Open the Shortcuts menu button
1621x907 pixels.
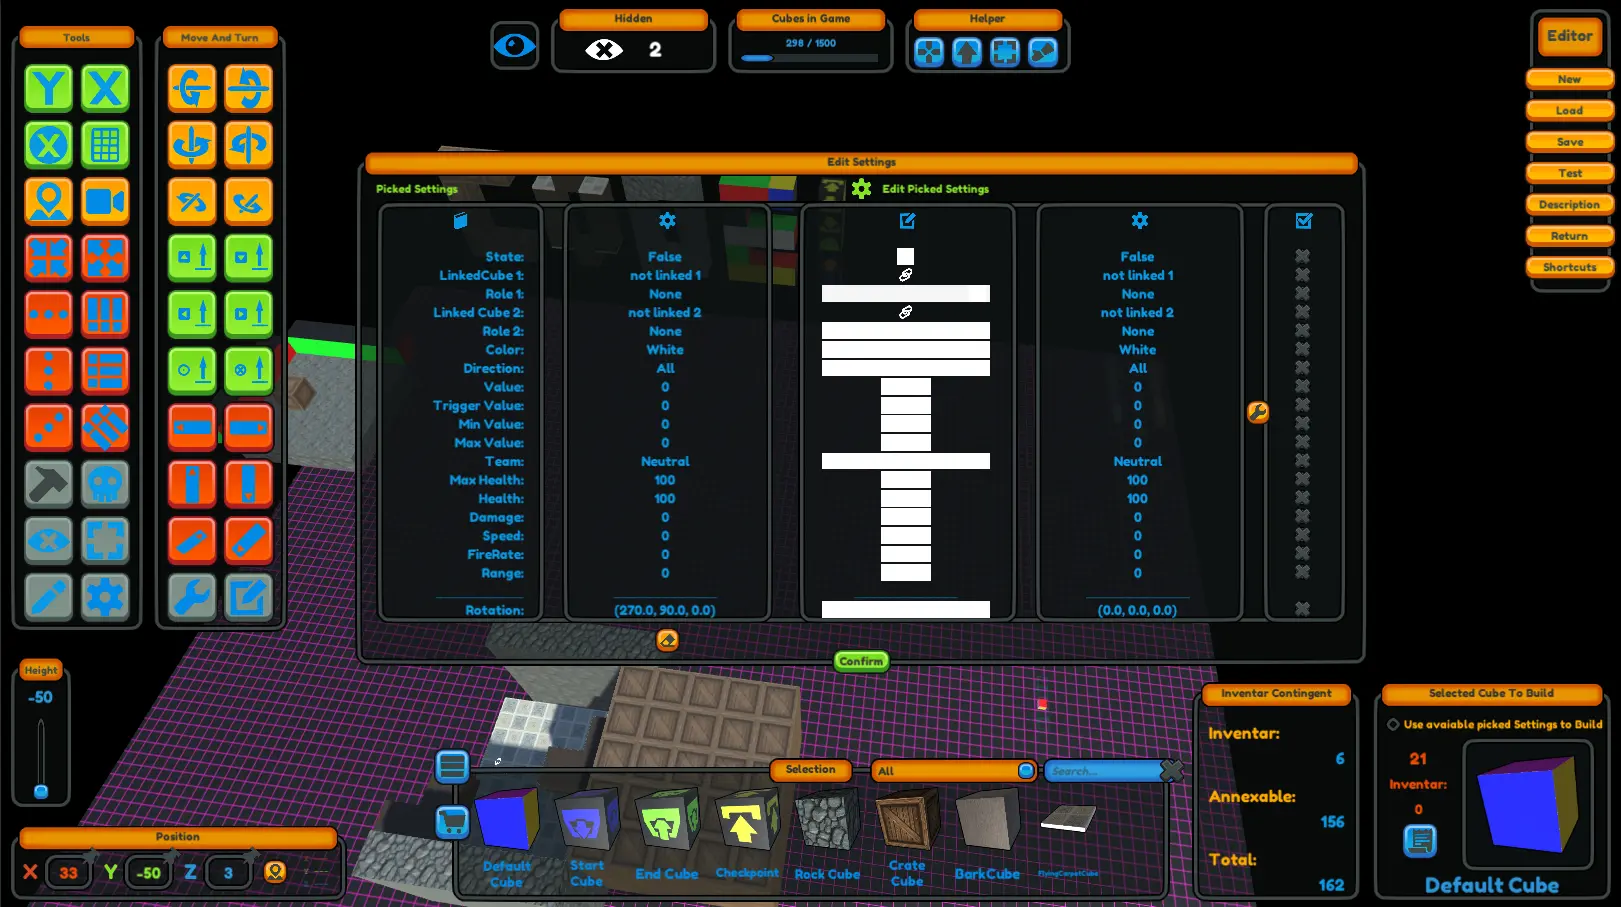point(1569,268)
